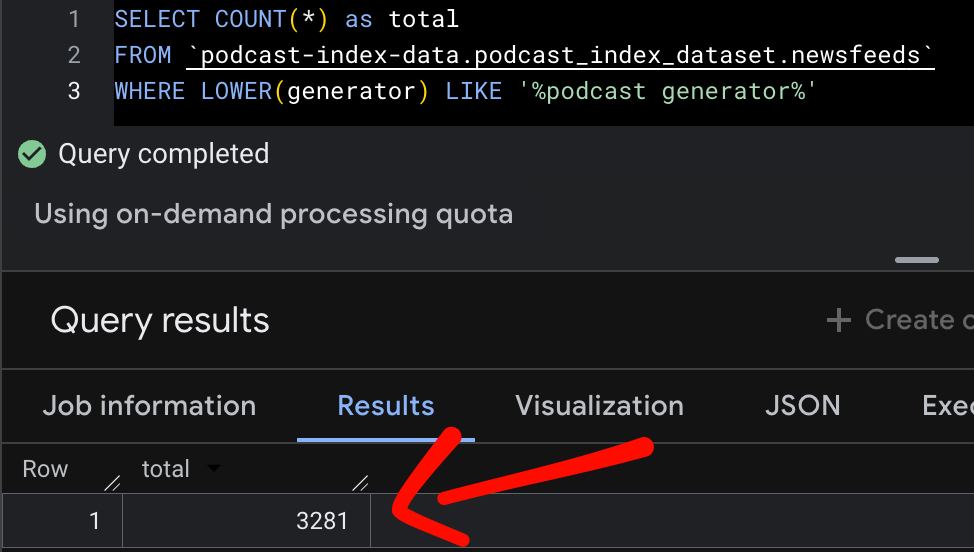The height and width of the screenshot is (552, 974).
Task: Switch to the Job information tab
Action: (x=149, y=406)
